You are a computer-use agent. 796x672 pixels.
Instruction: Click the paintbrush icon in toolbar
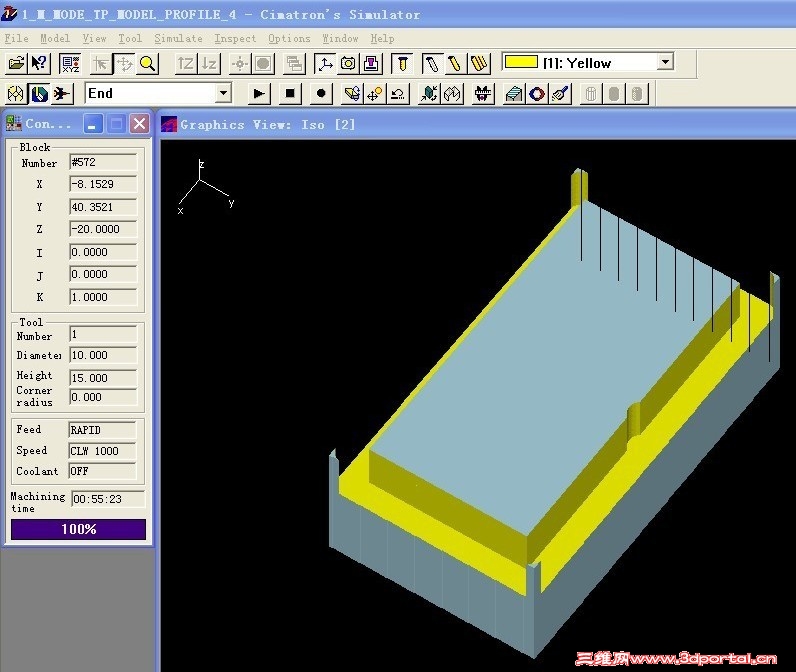coord(560,94)
